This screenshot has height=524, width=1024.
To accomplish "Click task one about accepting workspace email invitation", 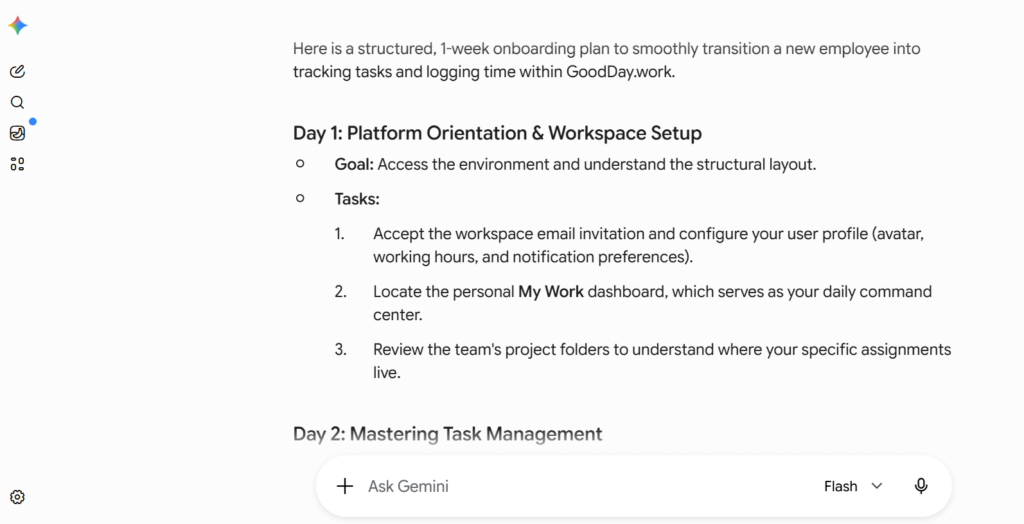I will tap(648, 245).
